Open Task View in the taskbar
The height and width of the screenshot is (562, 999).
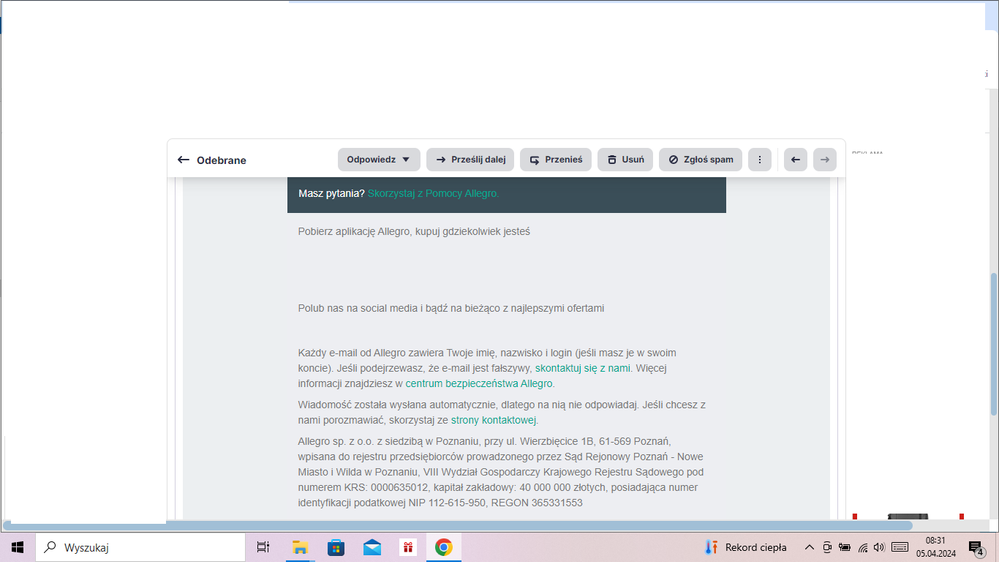pos(262,547)
